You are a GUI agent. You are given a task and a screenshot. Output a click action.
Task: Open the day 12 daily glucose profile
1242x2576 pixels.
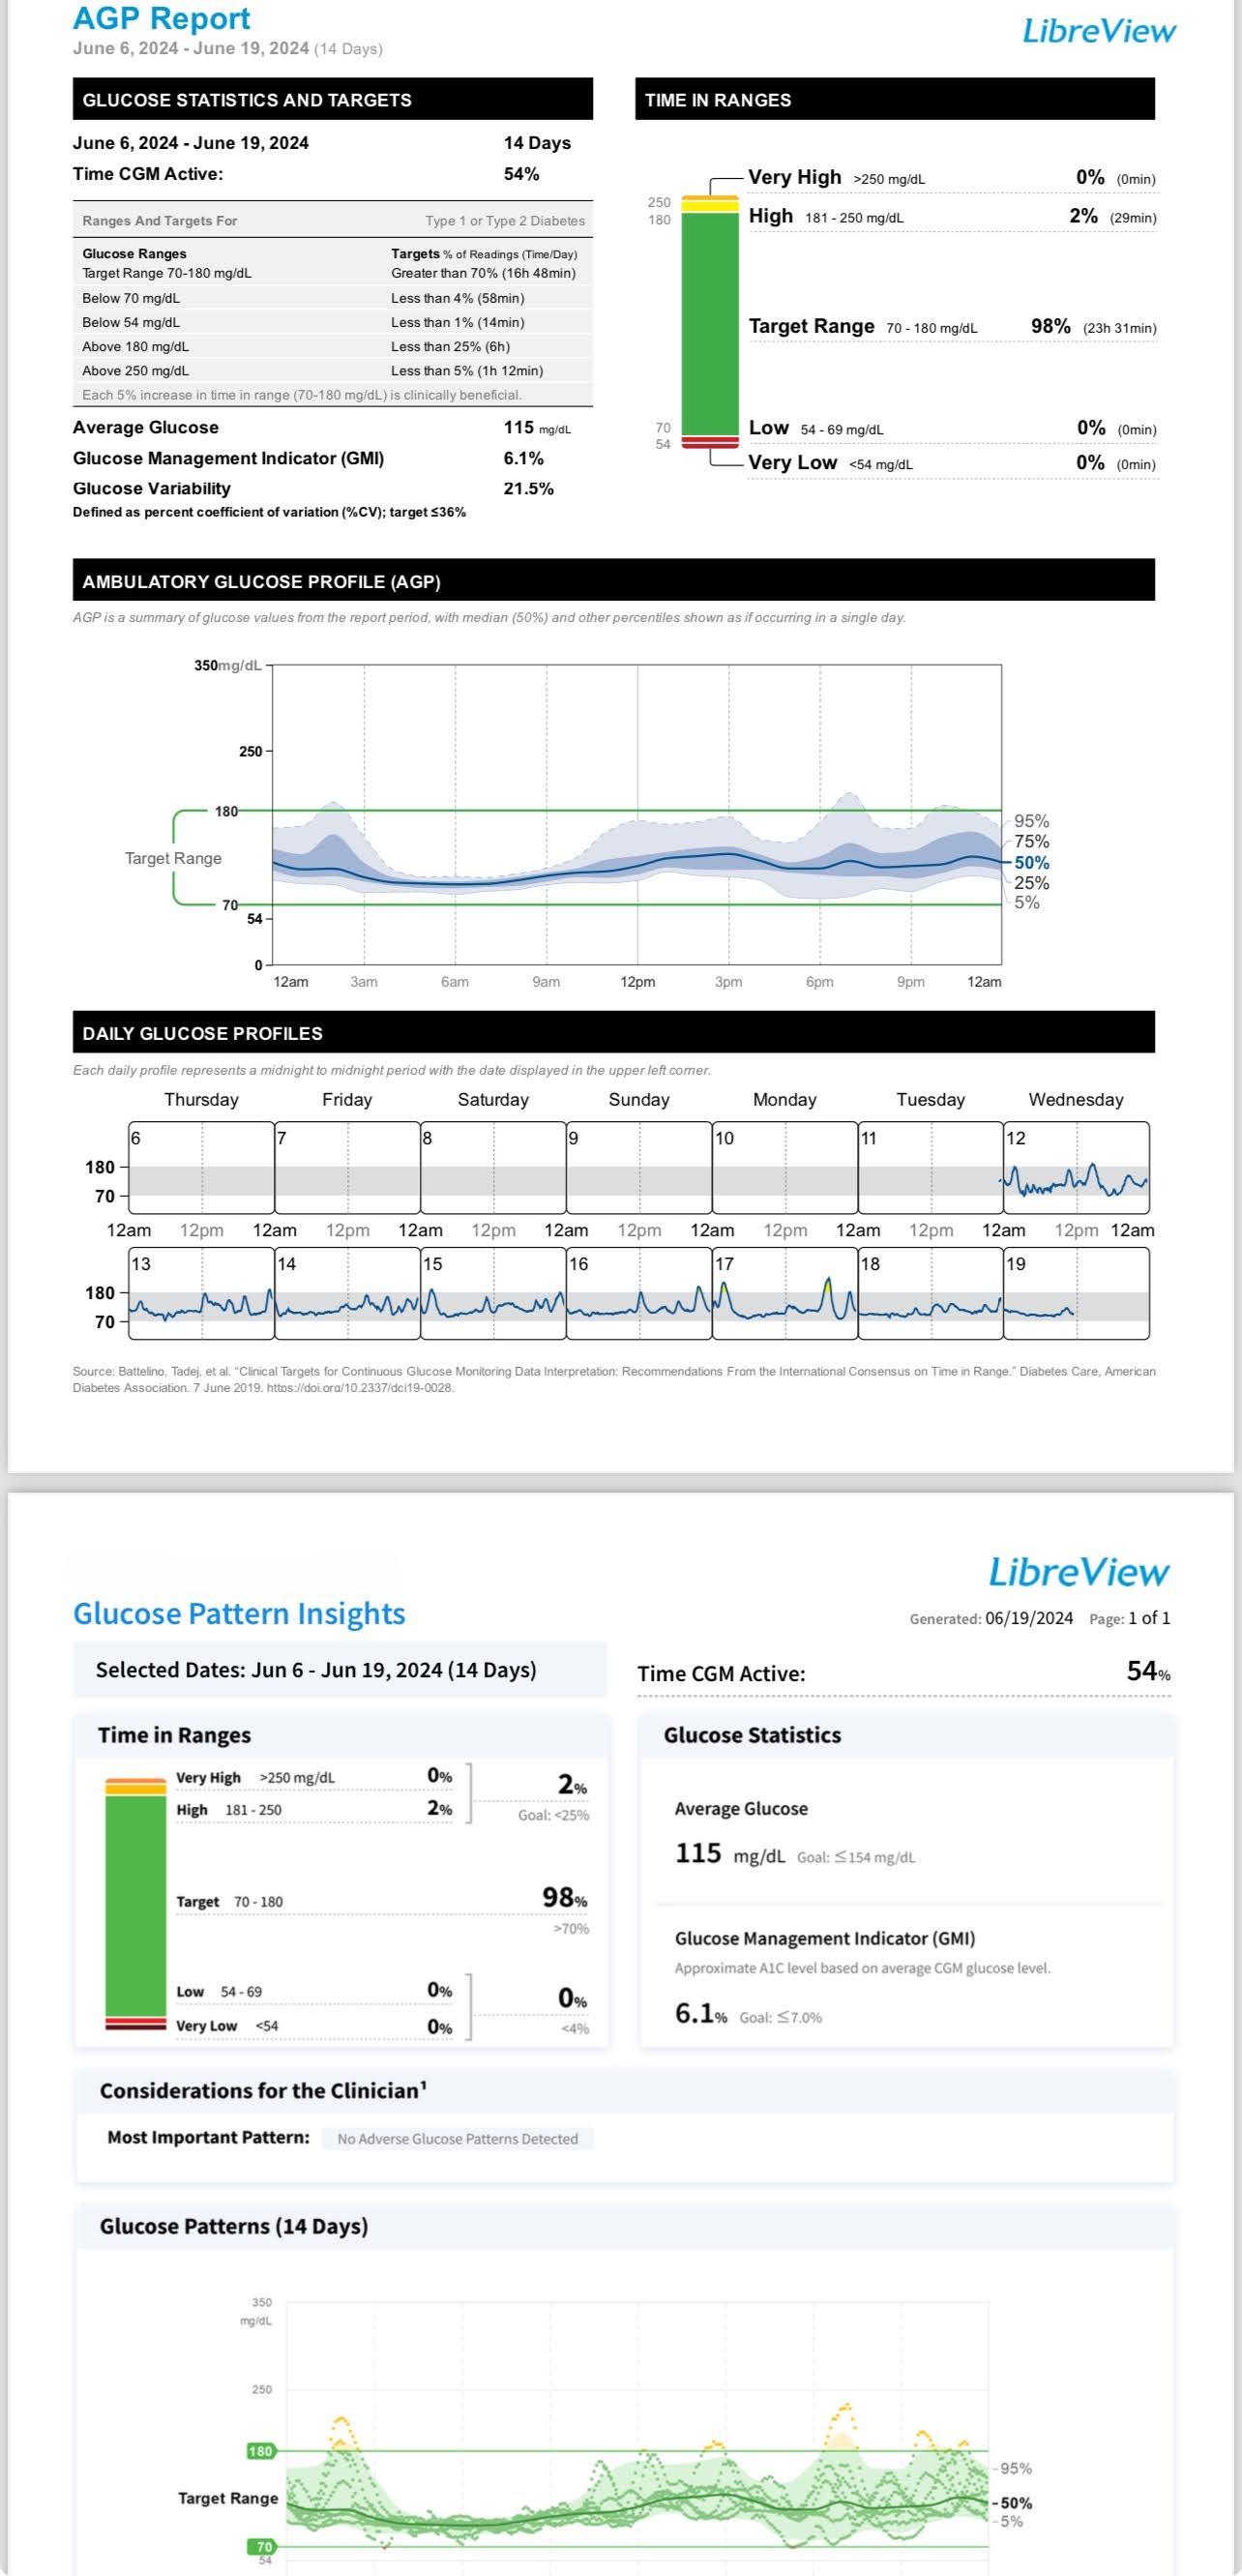(x=1076, y=1166)
